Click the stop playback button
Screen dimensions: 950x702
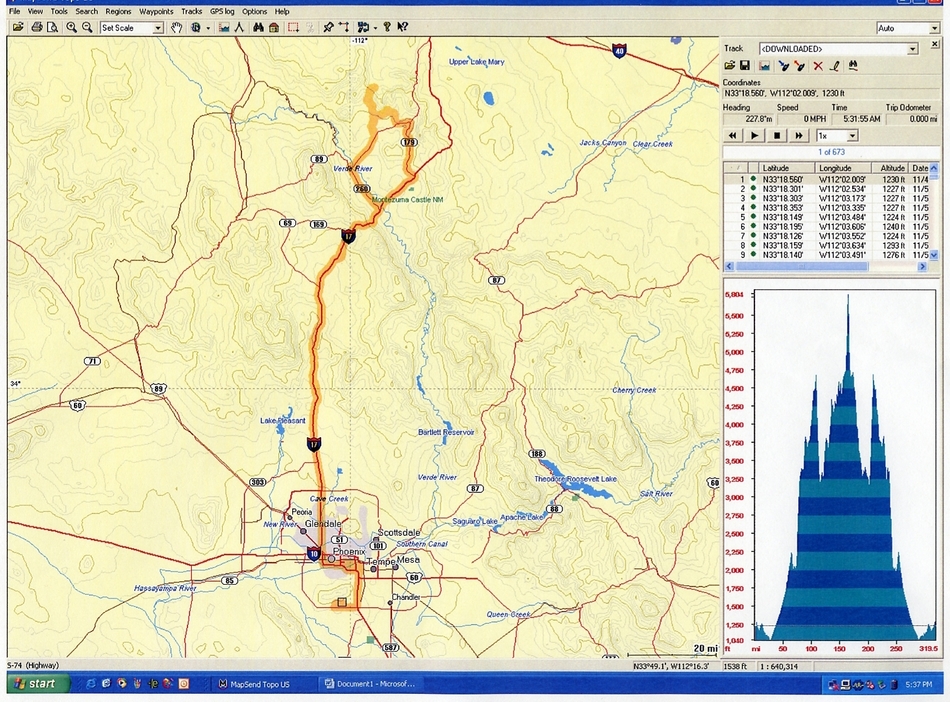pos(777,136)
